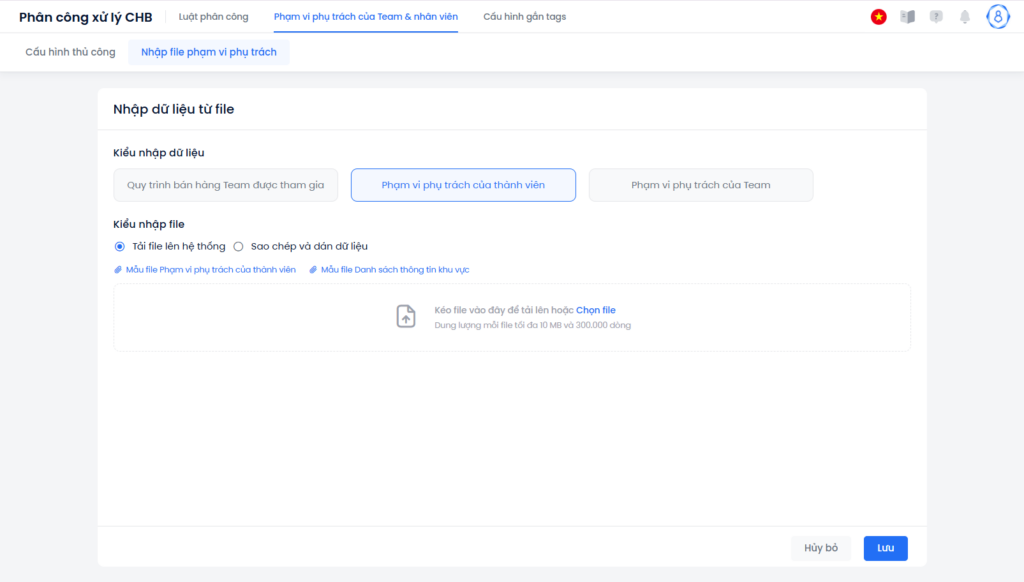Click the Vietnam flag language icon
Viewport: 1024px width, 582px height.
point(878,17)
